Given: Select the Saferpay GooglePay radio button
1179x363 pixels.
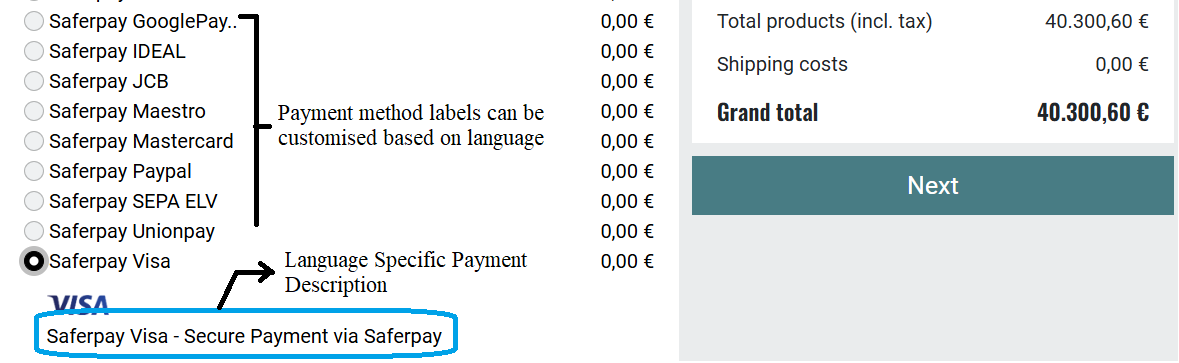Looking at the screenshot, I should (x=34, y=21).
